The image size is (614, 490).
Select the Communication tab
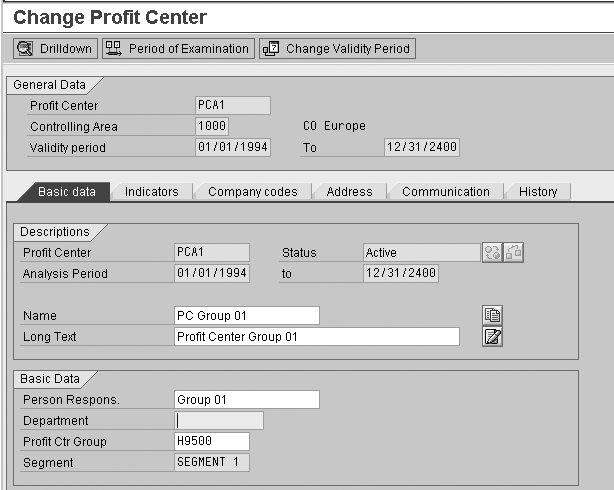pyautogui.click(x=445, y=192)
